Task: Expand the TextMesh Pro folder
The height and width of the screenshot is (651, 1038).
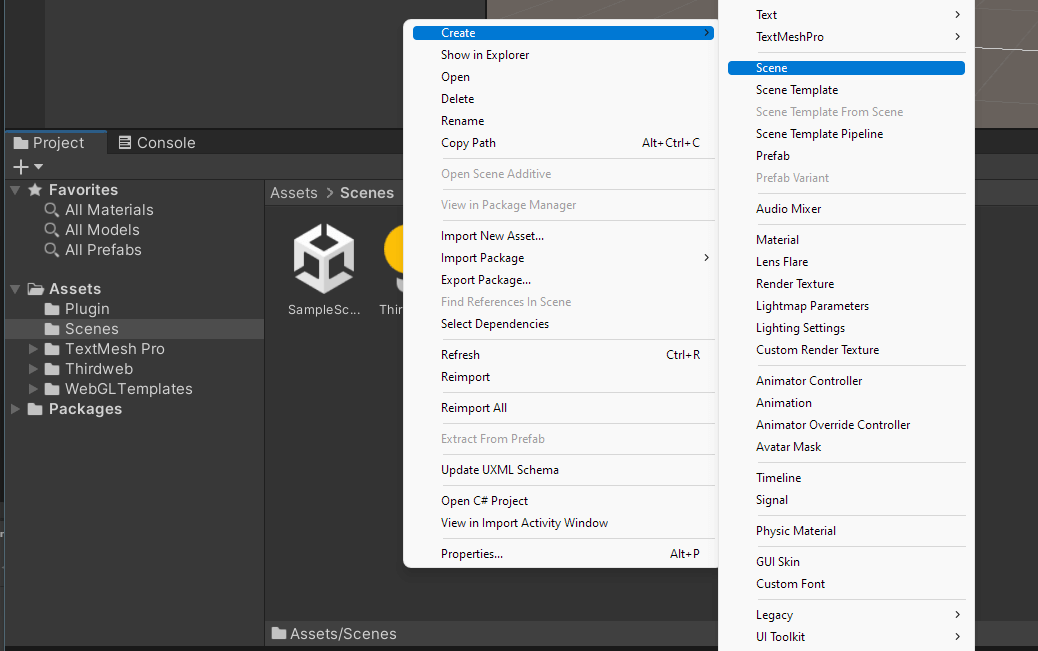Action: click(x=32, y=349)
